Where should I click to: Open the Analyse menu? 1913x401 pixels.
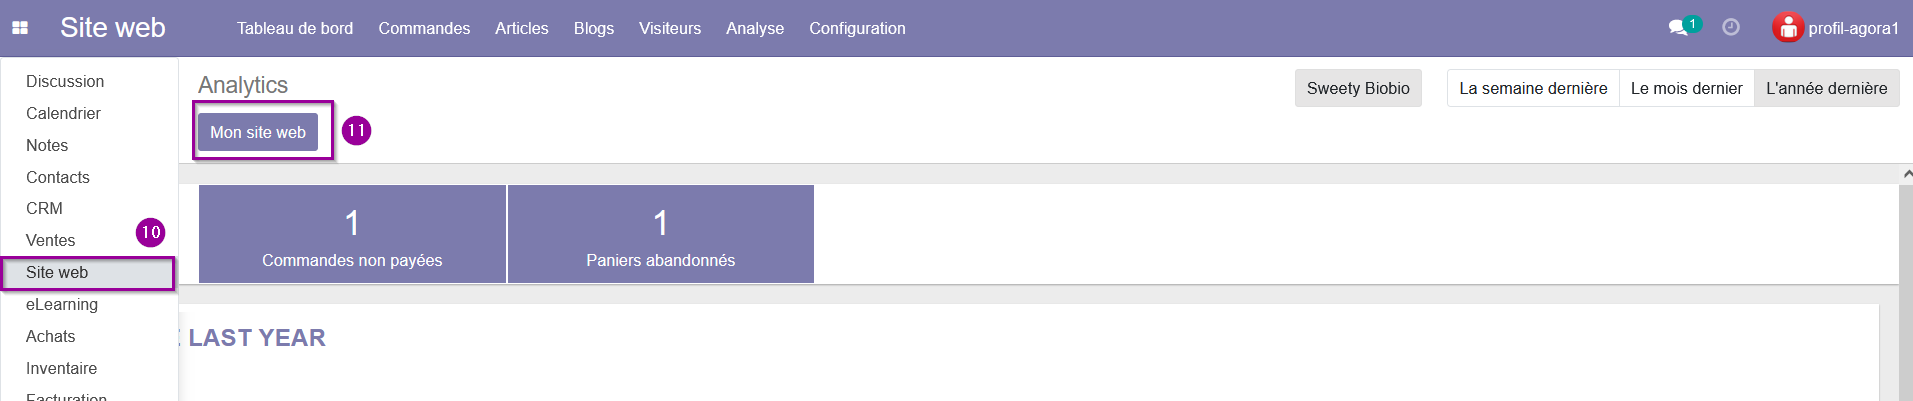[x=755, y=28]
